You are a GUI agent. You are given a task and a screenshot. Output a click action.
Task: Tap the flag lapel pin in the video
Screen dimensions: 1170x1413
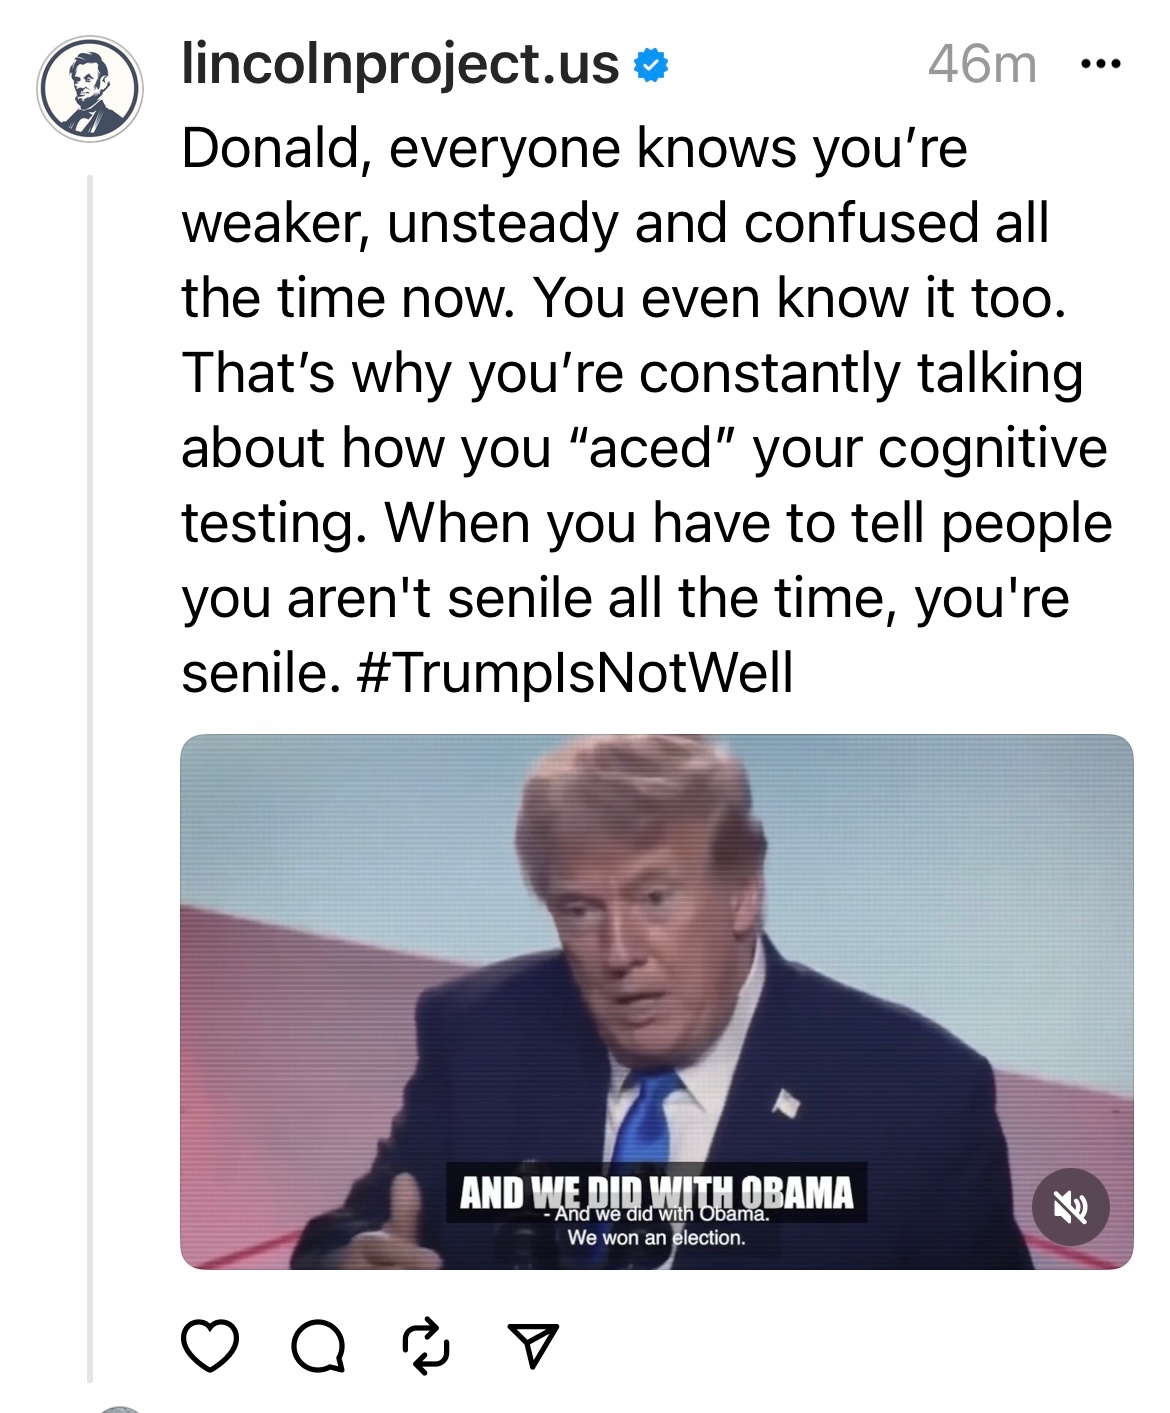(x=786, y=1103)
